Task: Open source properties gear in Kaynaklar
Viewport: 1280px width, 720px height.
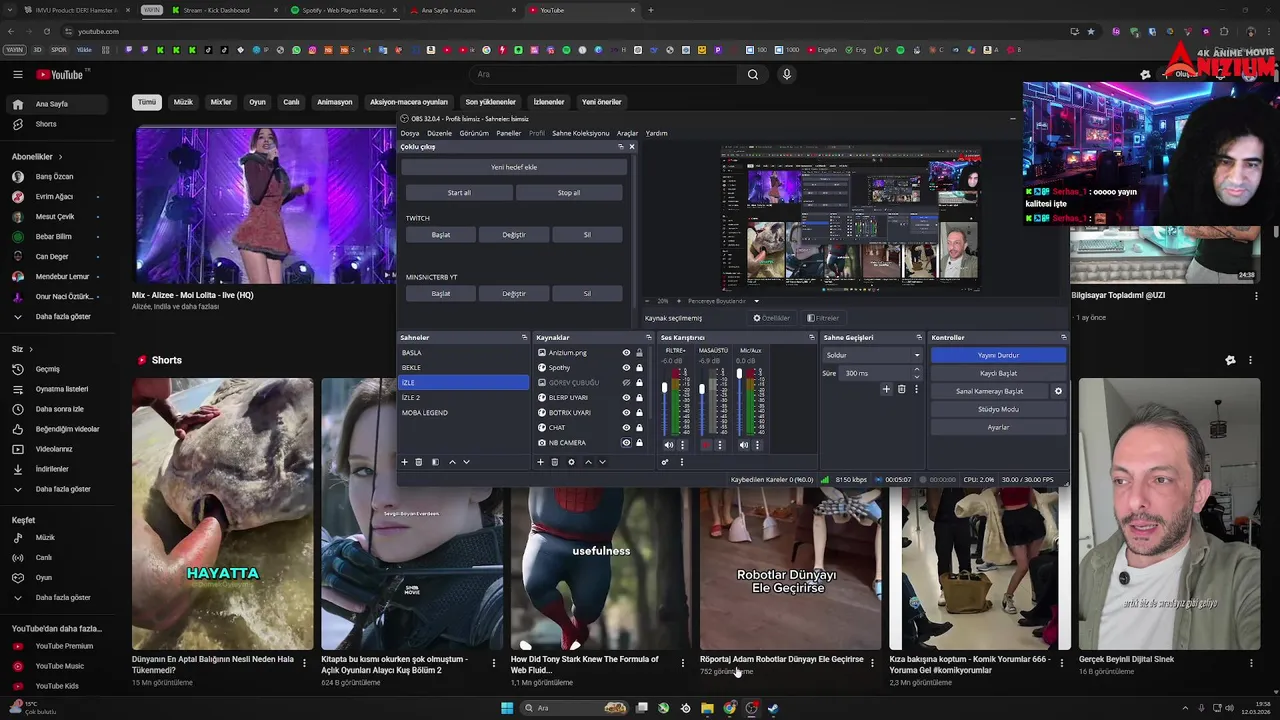Action: coord(571,462)
